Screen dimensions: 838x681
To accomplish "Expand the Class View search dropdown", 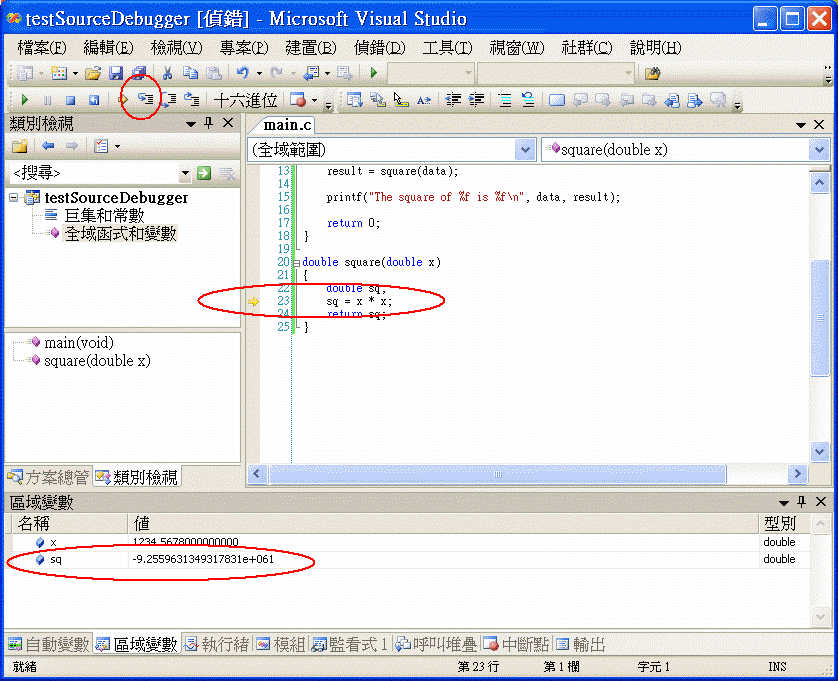I will click(x=185, y=173).
